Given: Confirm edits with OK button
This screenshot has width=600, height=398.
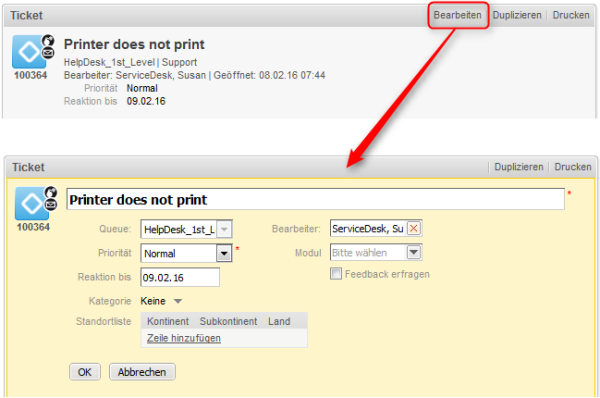Looking at the screenshot, I should 85,372.
